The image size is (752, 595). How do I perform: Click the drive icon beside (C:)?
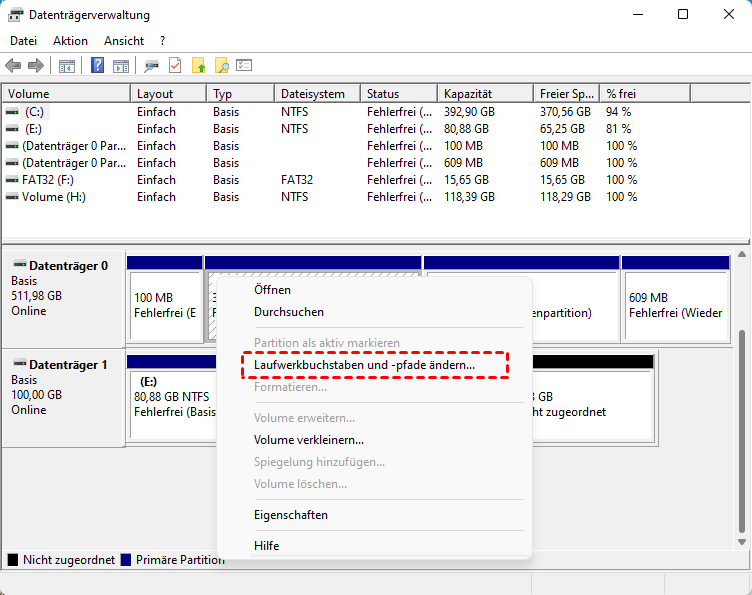pos(12,112)
